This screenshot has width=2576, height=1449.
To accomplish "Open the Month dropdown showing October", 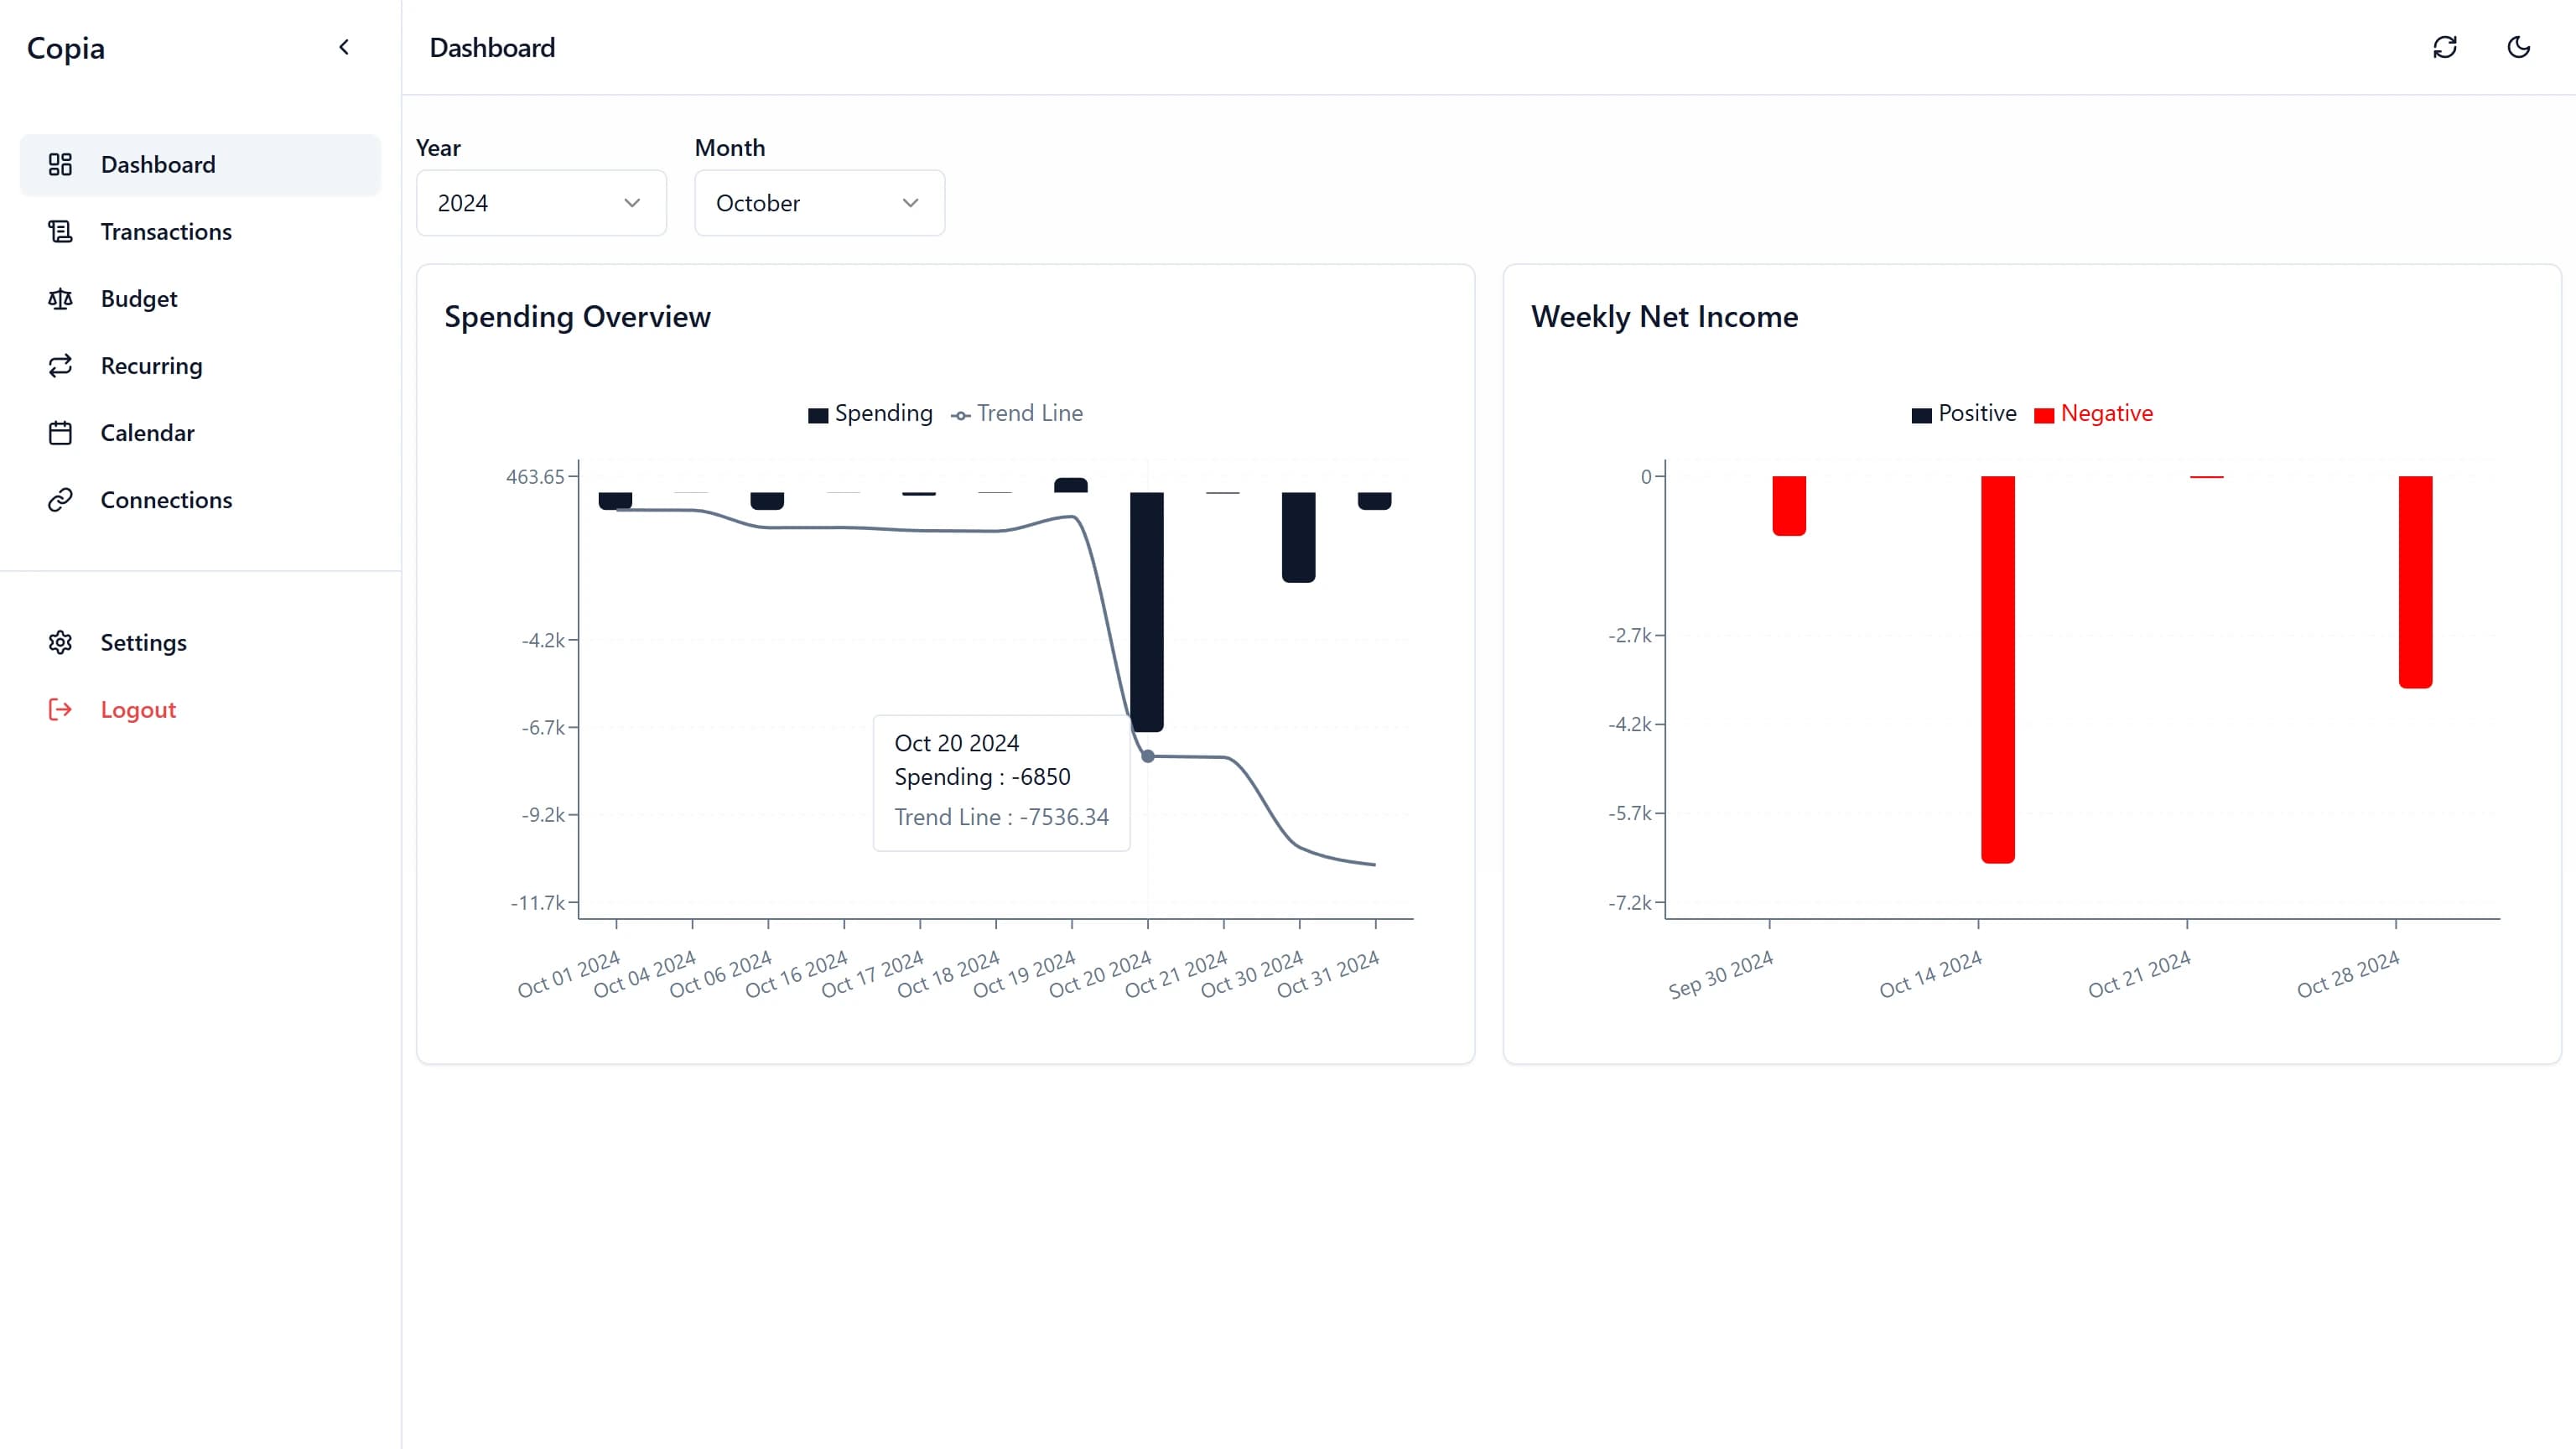I will point(818,203).
